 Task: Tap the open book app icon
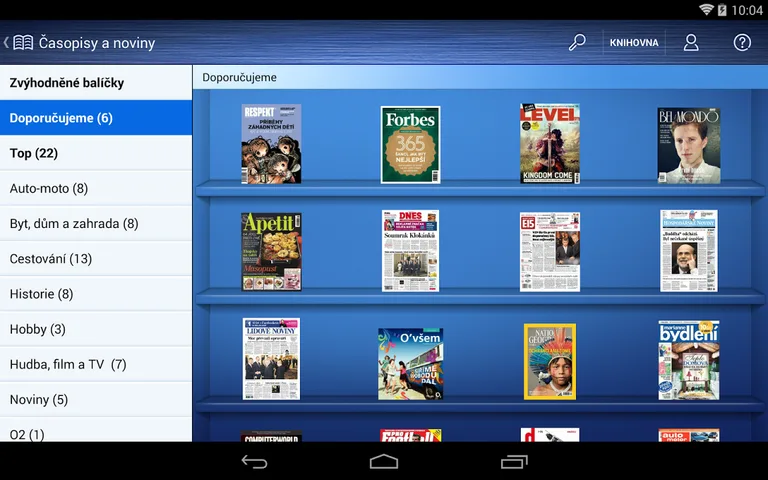click(23, 43)
